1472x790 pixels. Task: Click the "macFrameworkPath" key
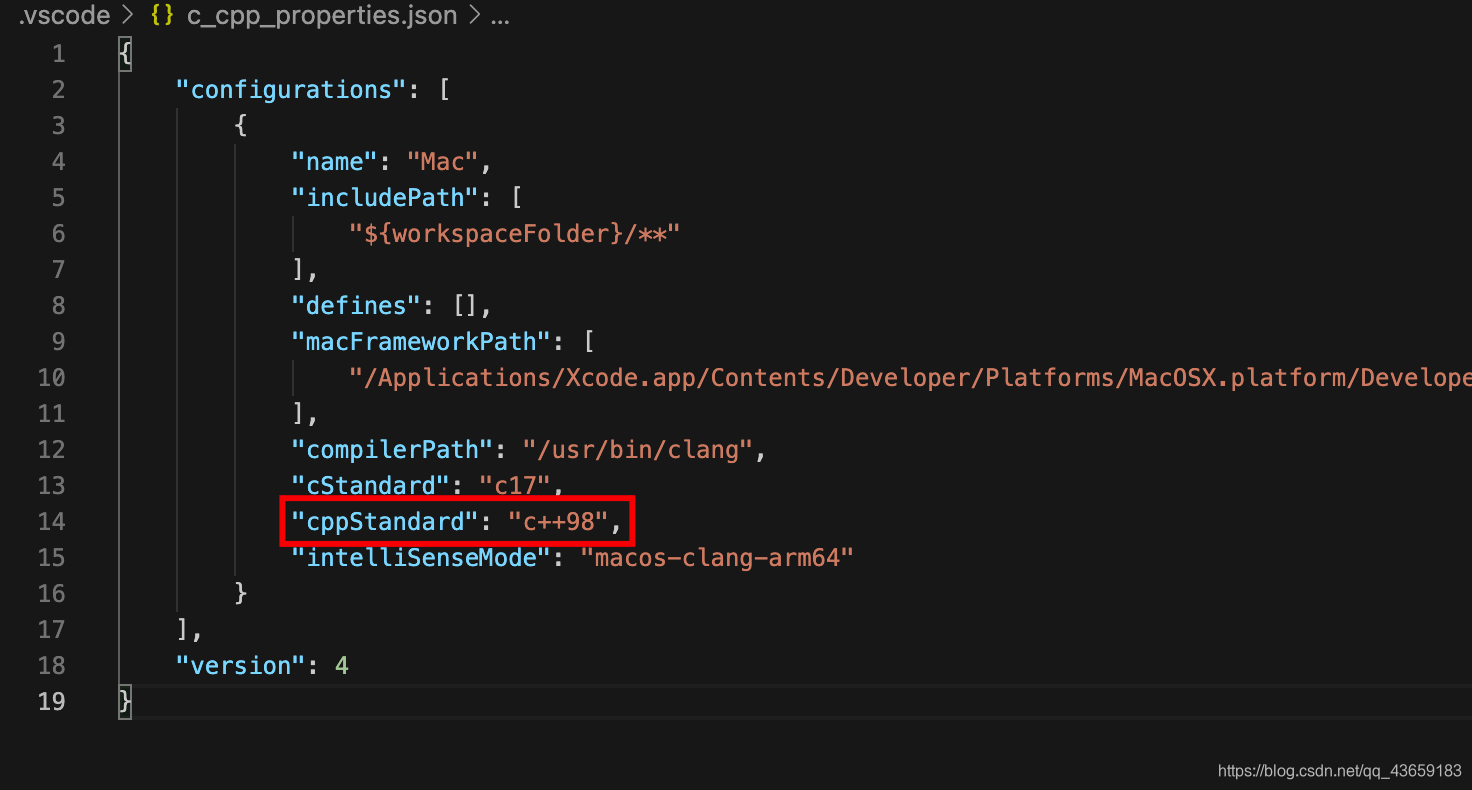(422, 341)
